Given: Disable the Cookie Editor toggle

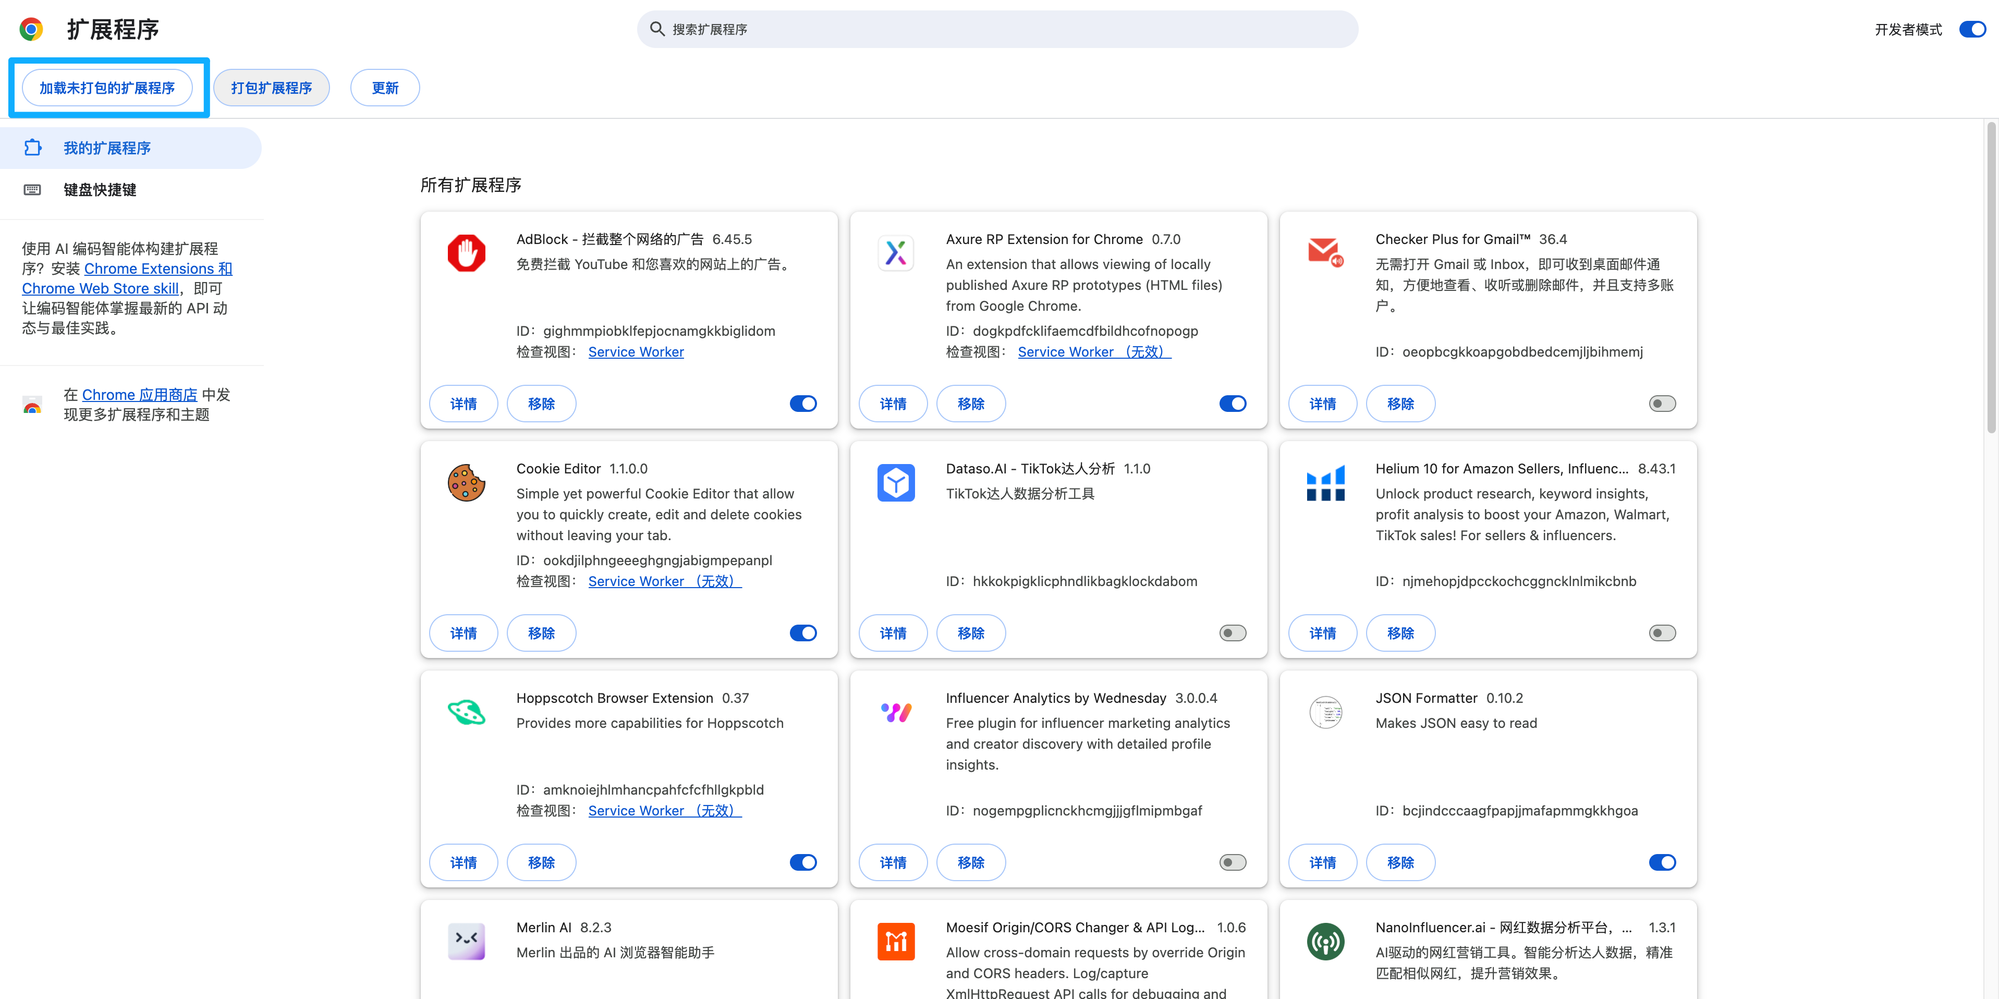Looking at the screenshot, I should 803,633.
